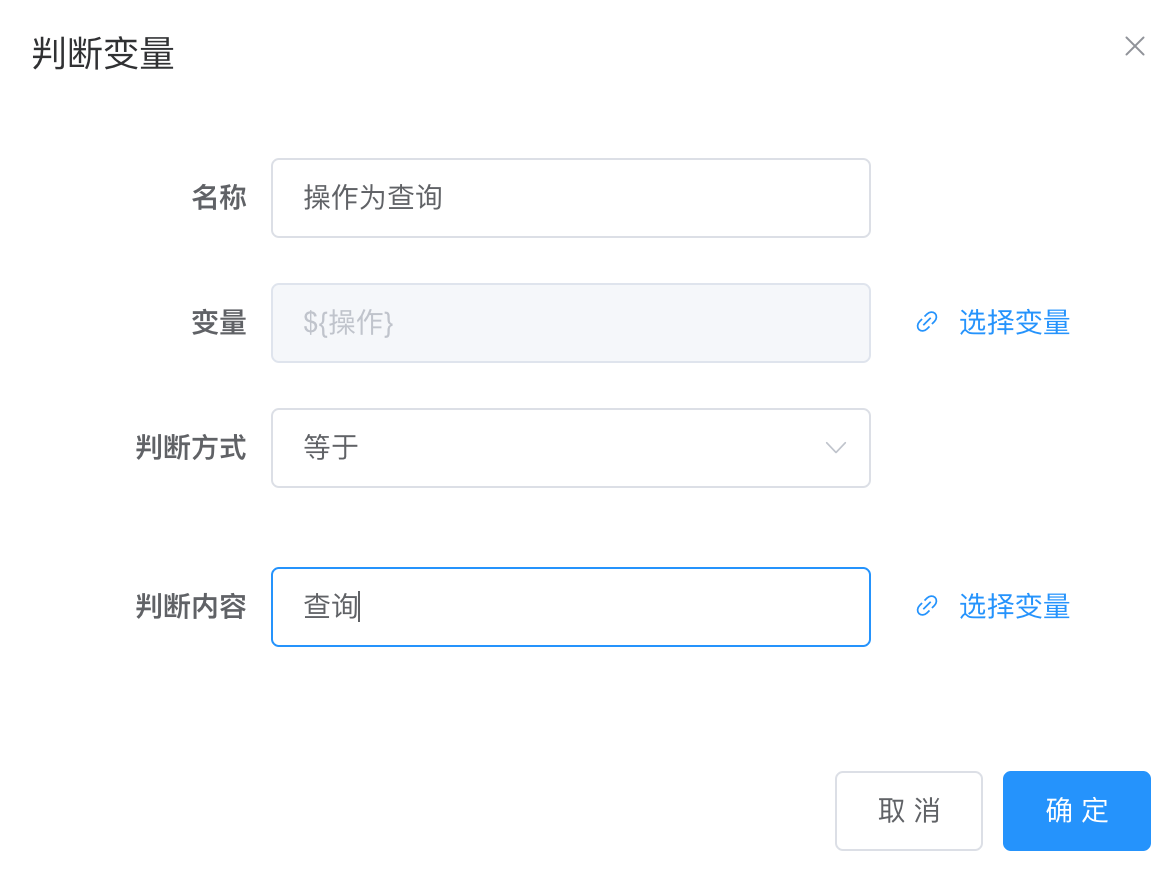Viewport: 1176px width, 876px height.
Task: Confirm with the blue 确定 button
Action: pyautogui.click(x=1076, y=811)
